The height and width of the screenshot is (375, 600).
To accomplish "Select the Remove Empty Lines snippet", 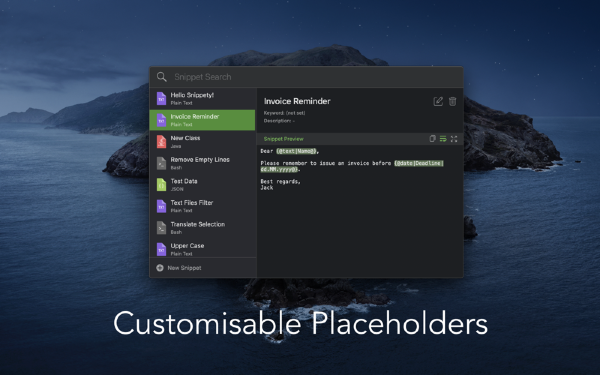I will coord(202,163).
